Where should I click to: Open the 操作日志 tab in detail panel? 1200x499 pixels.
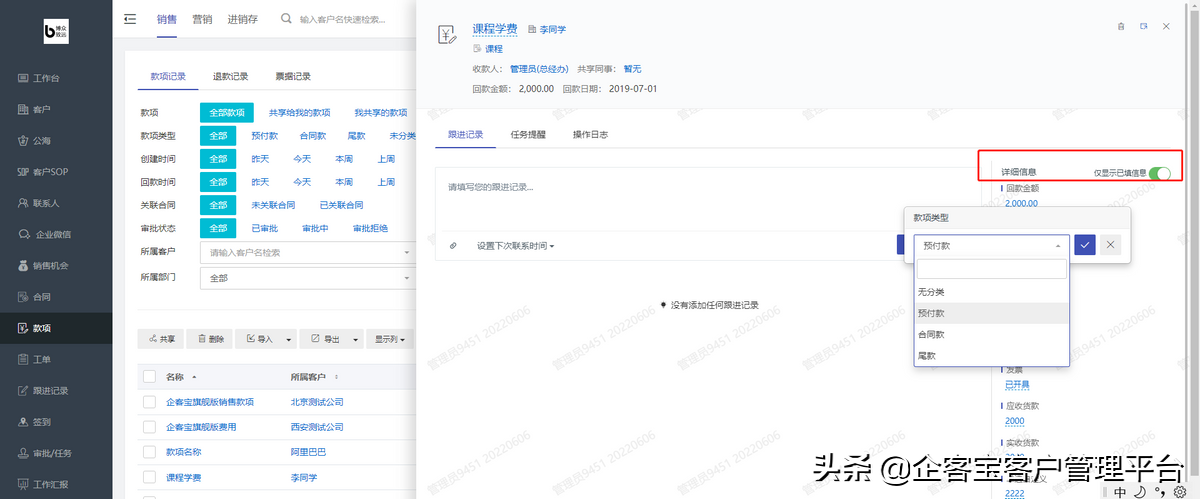pos(590,134)
